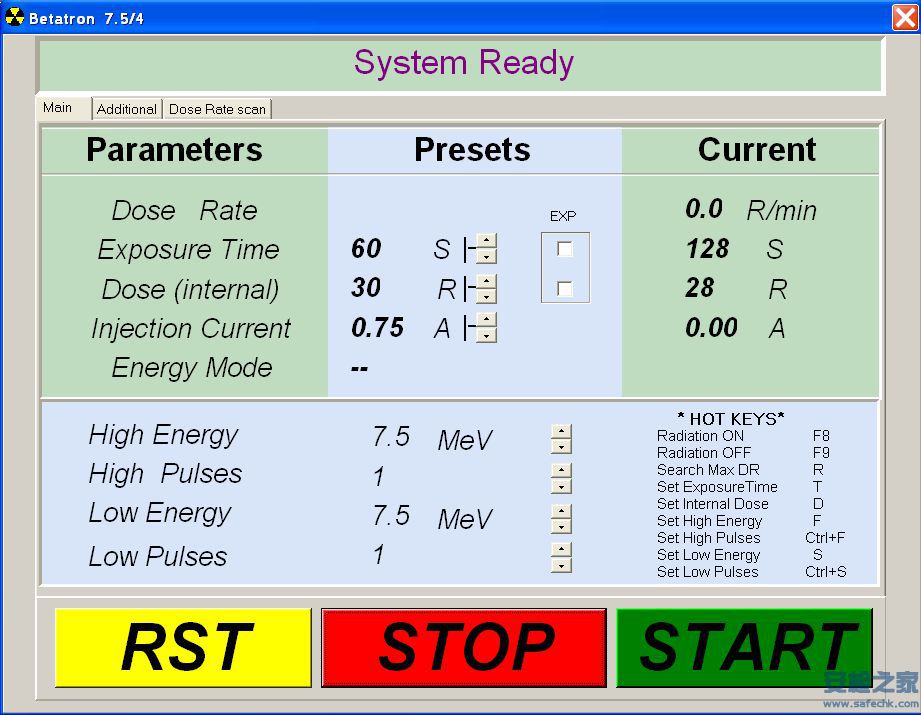
Task: Decrement High Pulses with down arrow
Action: coord(562,486)
